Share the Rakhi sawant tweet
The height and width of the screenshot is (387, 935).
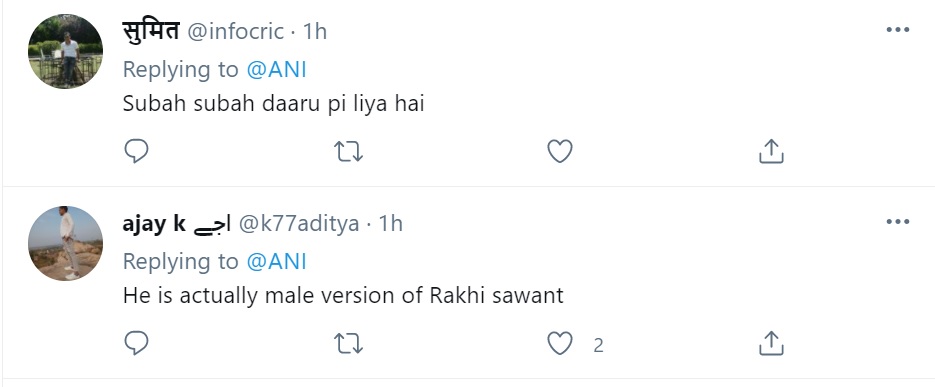coord(771,343)
